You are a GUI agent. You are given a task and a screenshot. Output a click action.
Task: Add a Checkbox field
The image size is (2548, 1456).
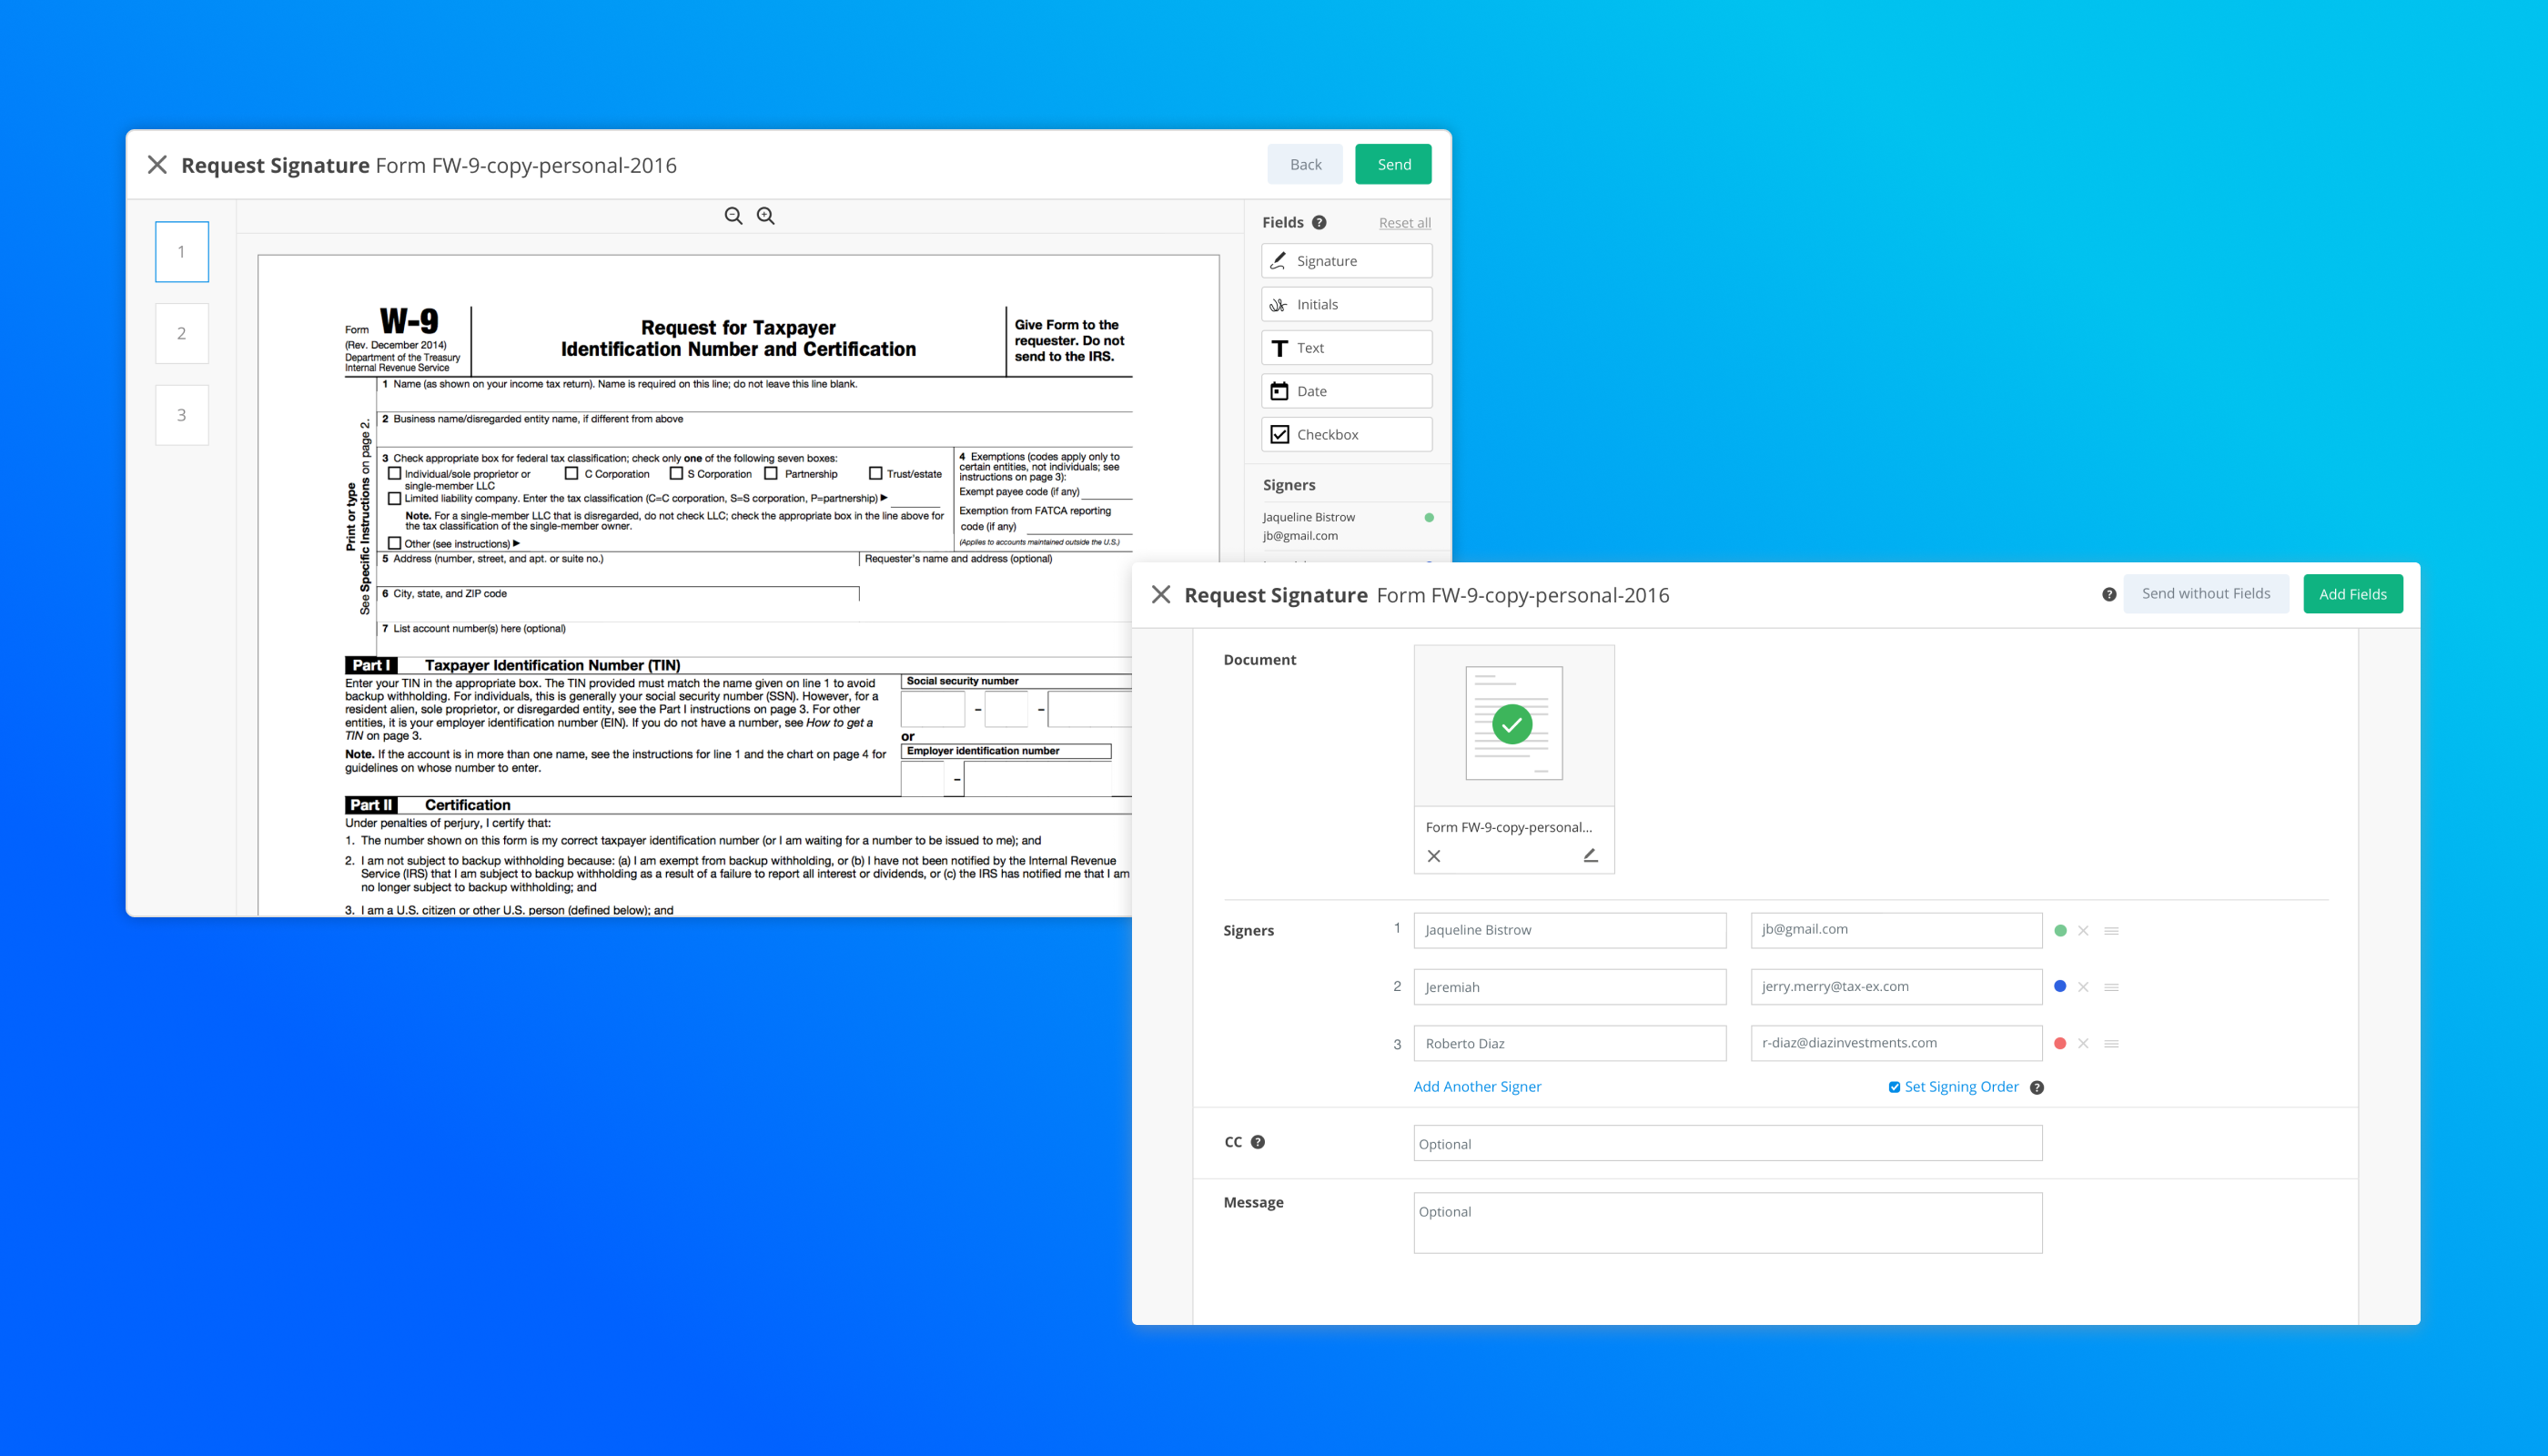coord(1346,434)
